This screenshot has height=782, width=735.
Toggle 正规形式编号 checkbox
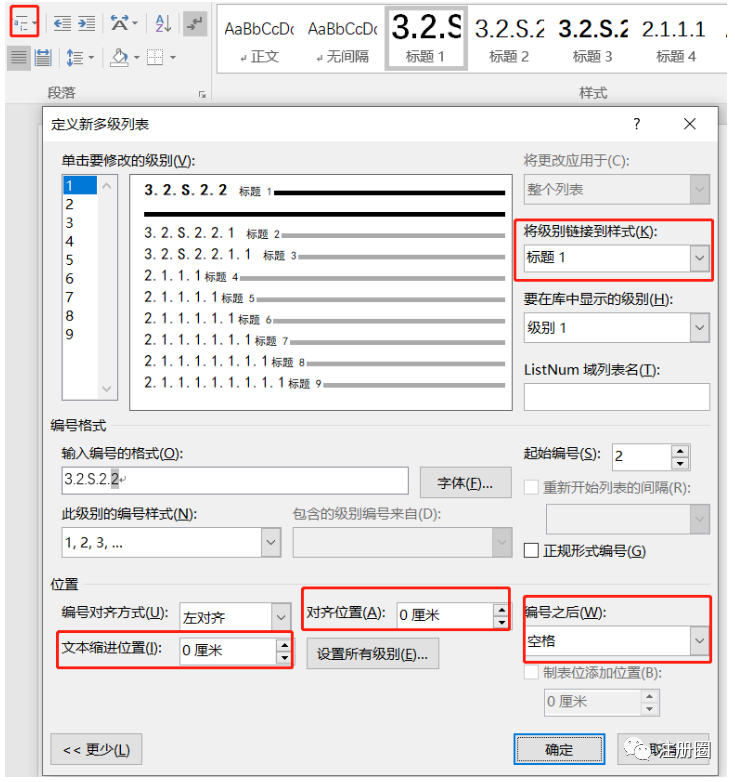pyautogui.click(x=532, y=551)
